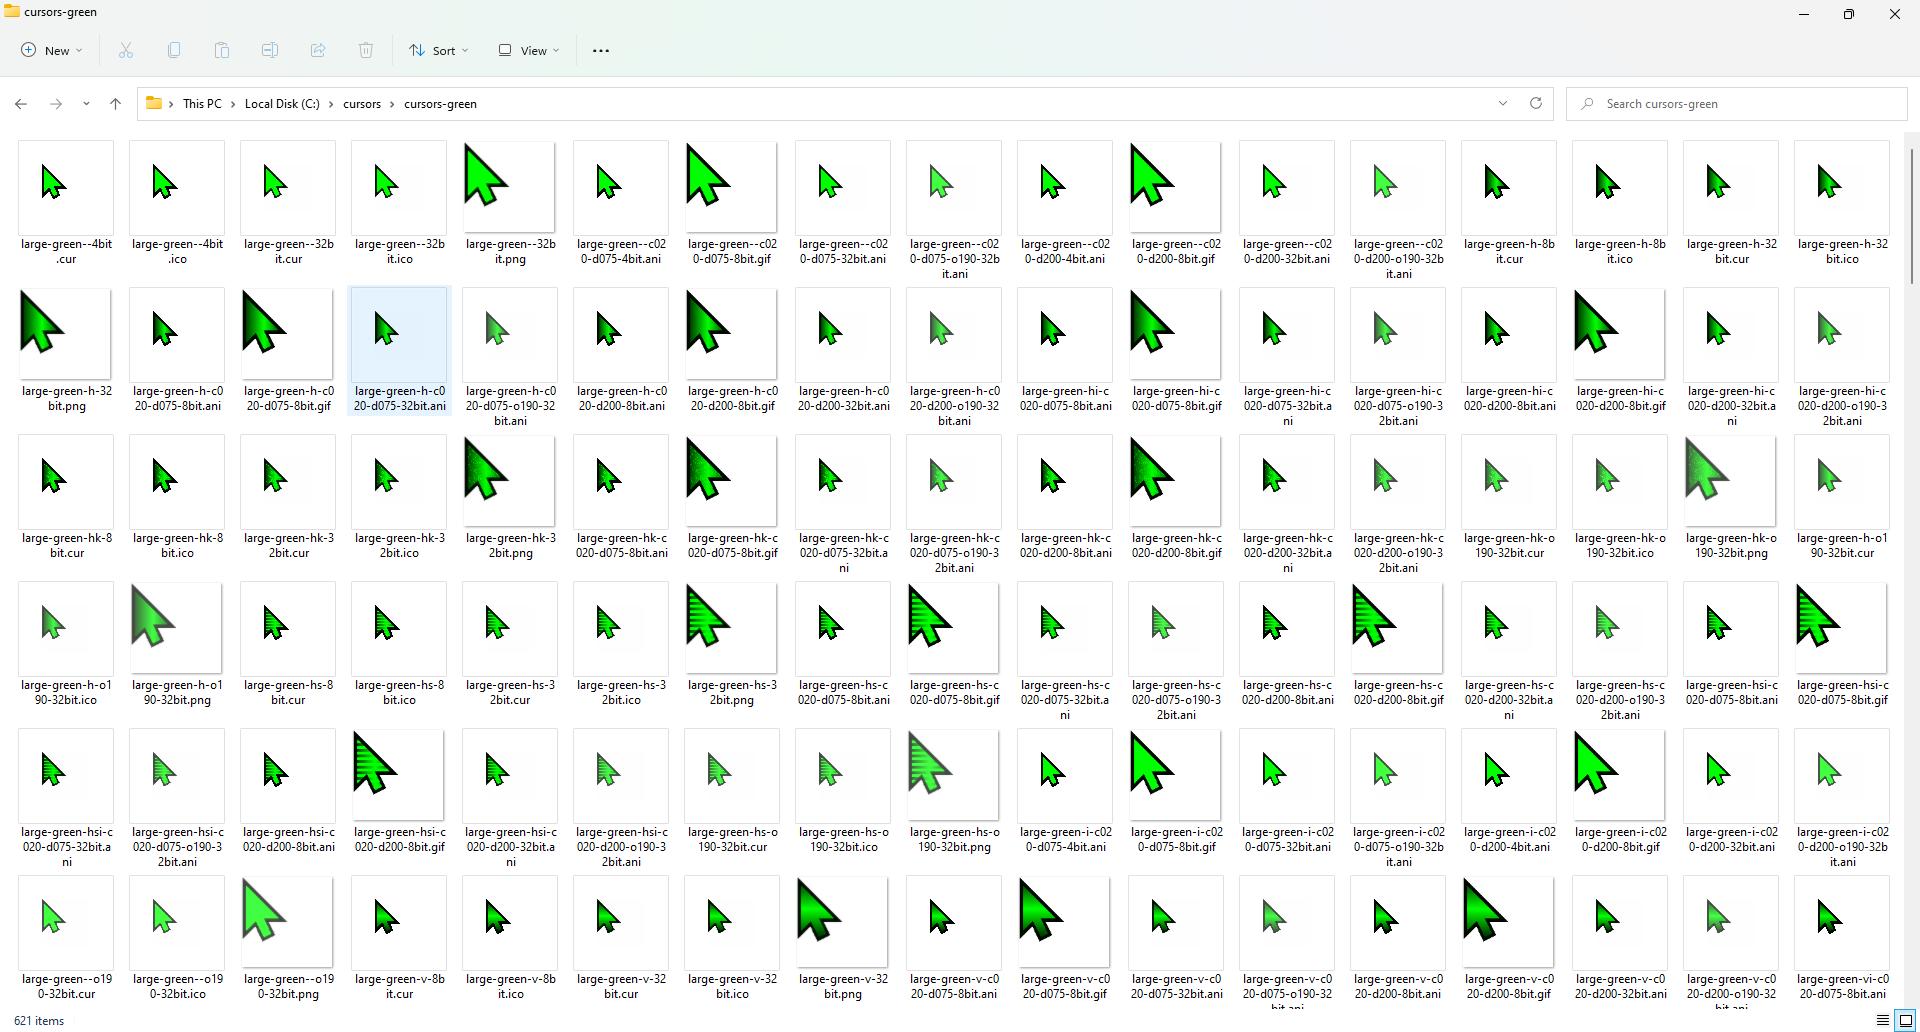Open the cursors folder from the breadcrumb

point(362,103)
